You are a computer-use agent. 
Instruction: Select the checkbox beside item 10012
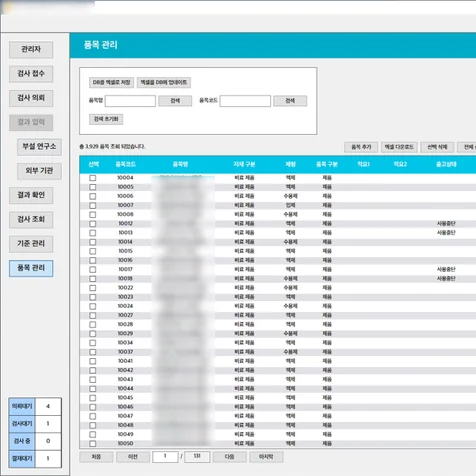click(x=93, y=224)
